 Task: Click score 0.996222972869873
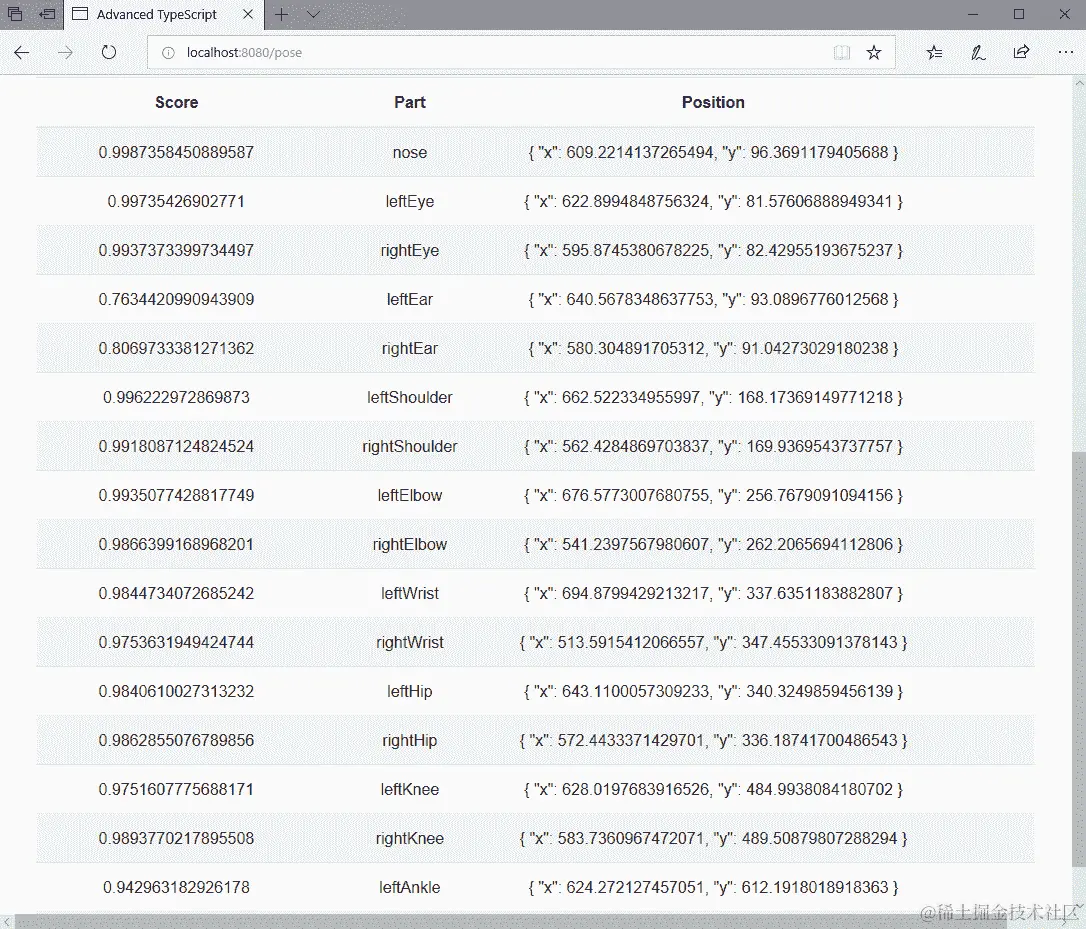tap(177, 398)
